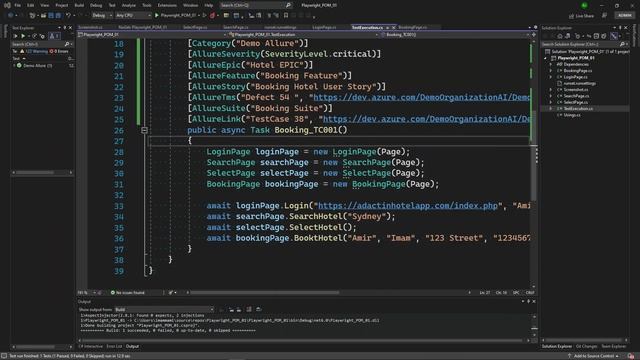
Task: Click the bookmark toolbar icon
Action: click(x=286, y=16)
